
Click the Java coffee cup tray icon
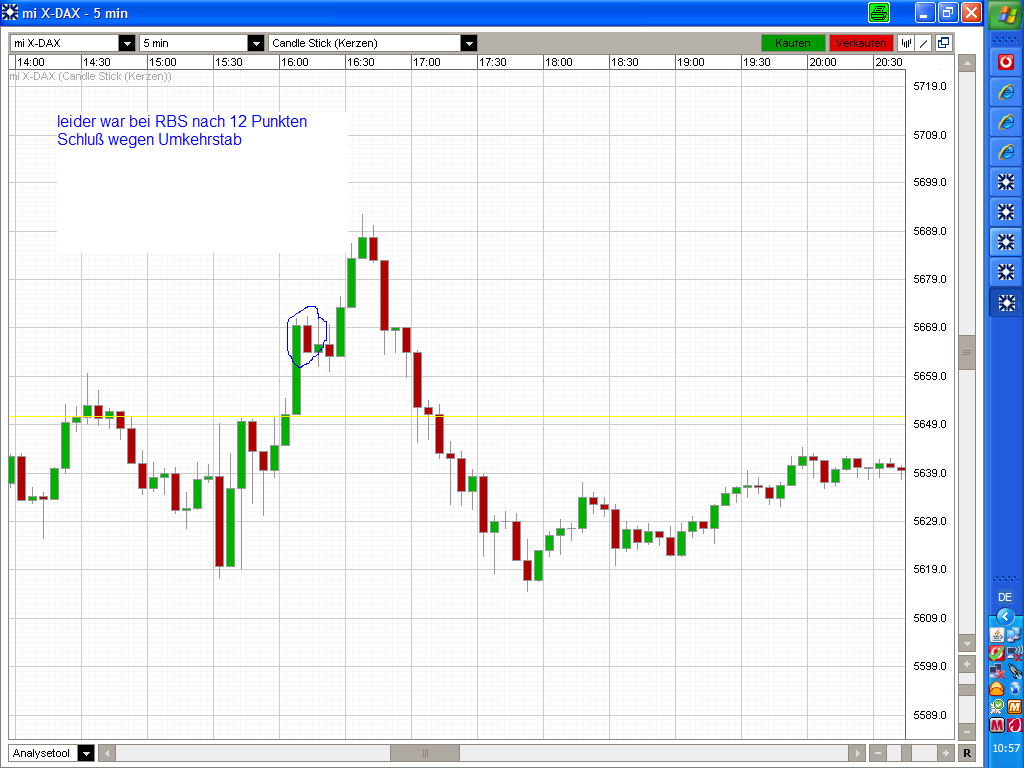997,635
